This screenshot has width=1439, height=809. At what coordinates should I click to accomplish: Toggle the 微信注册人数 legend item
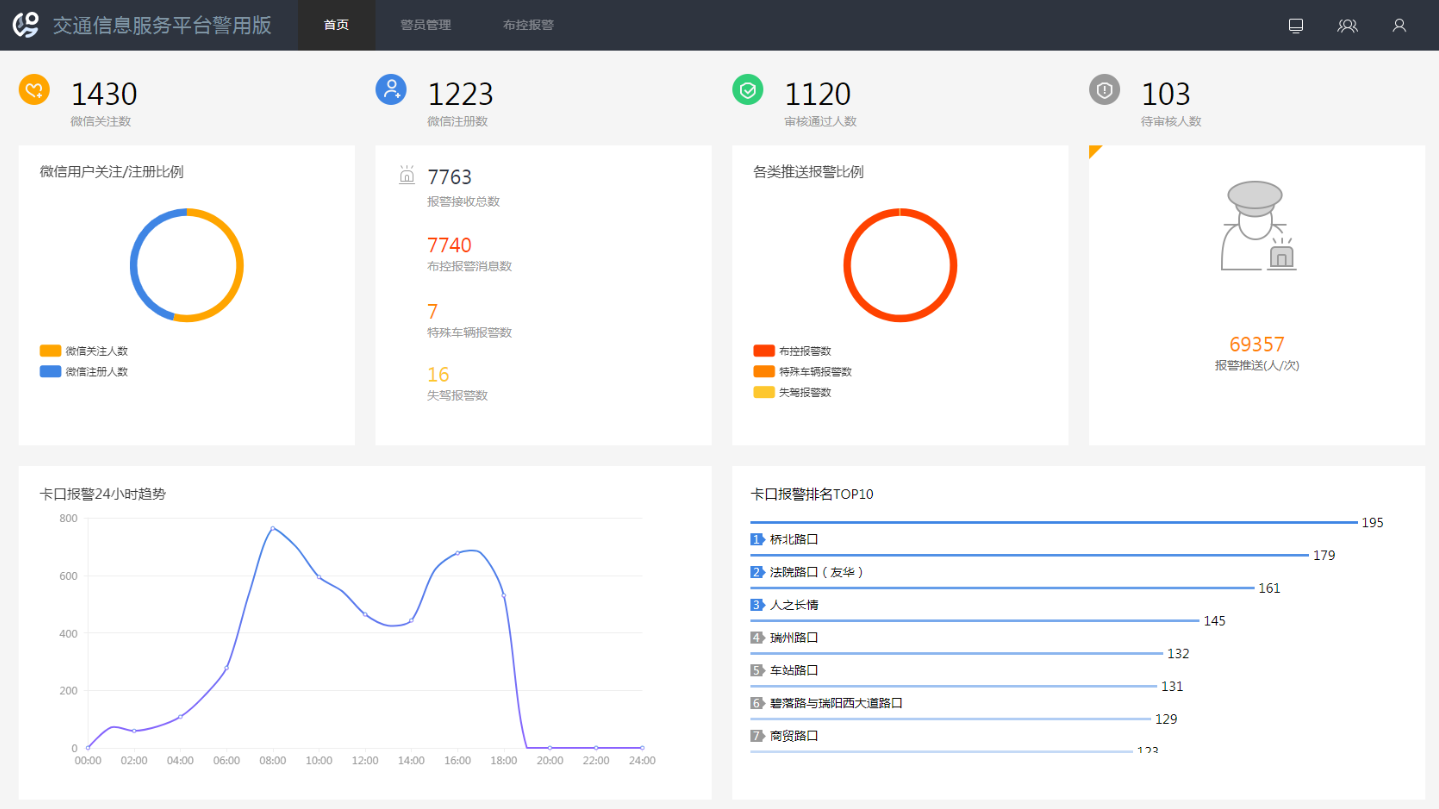[x=84, y=372]
